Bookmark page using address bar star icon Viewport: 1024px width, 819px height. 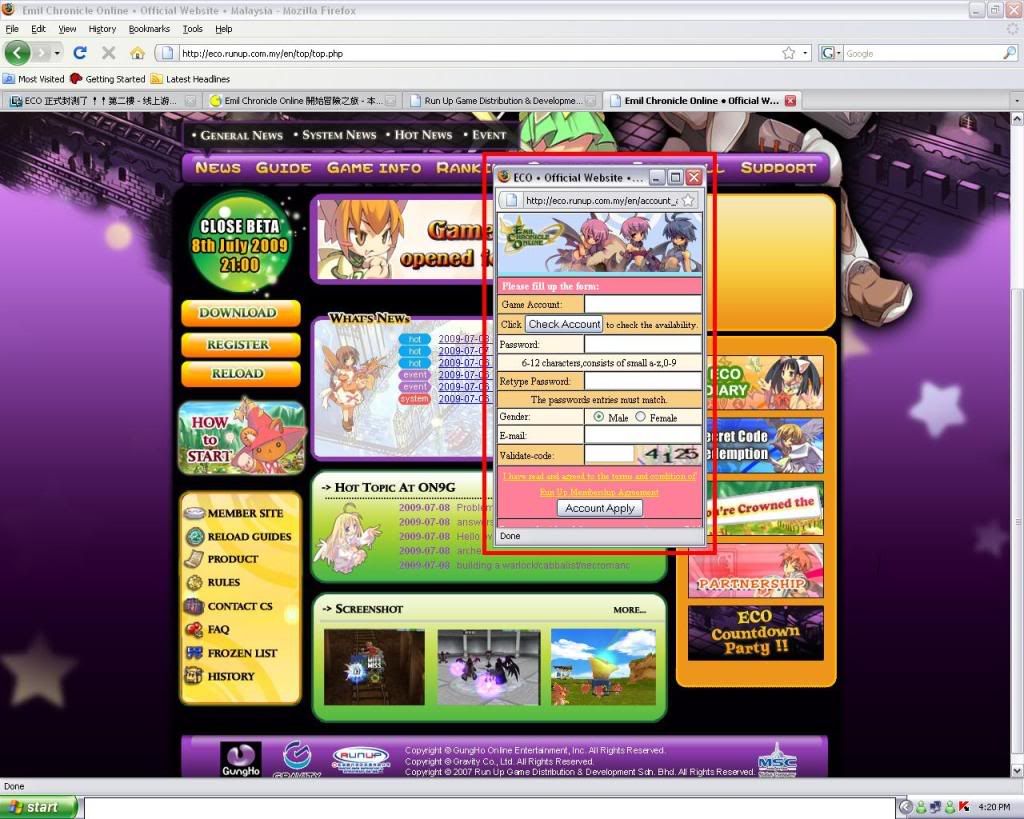point(789,53)
